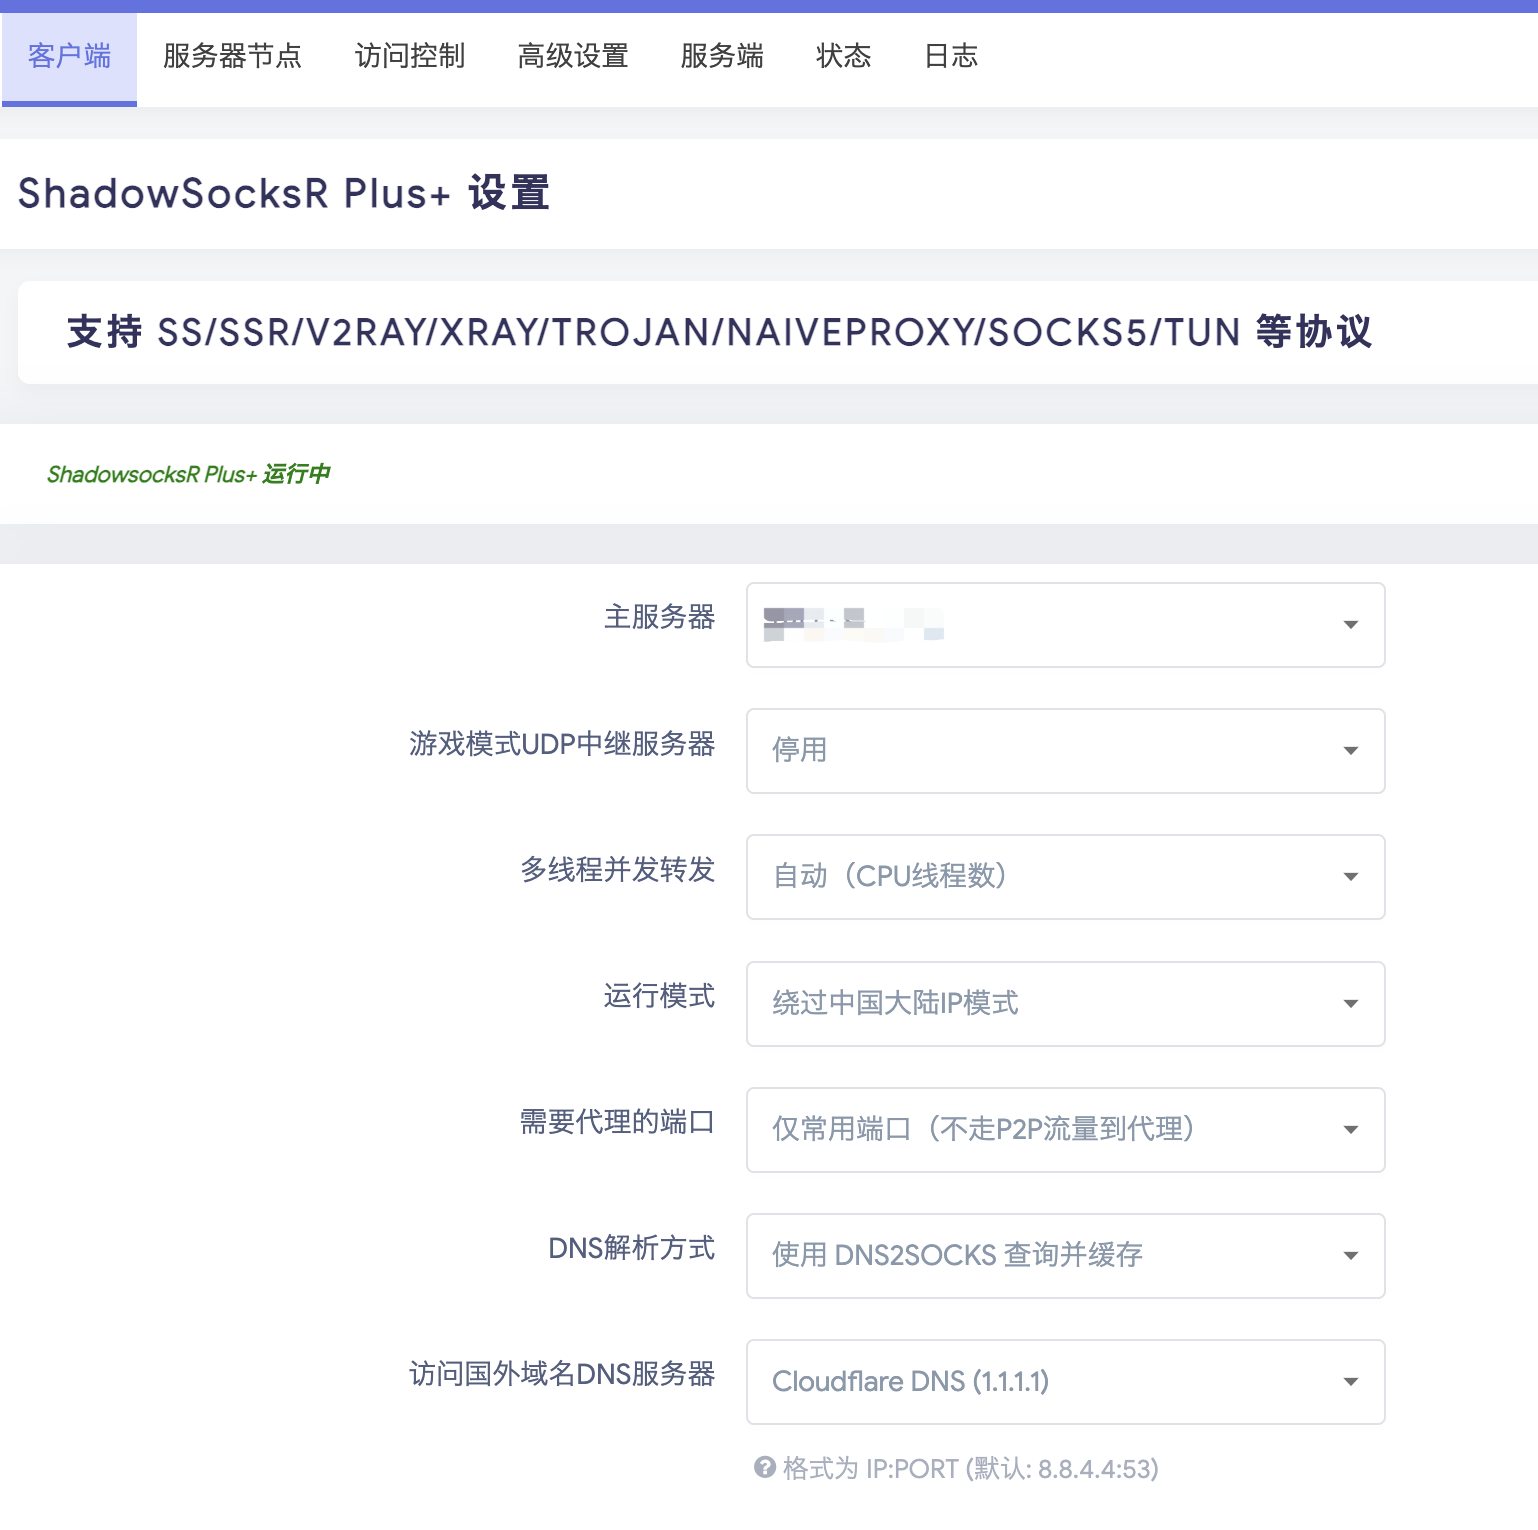Viewport: 1538px width, 1530px height.
Task: Click the ShadowSocksR Plus+ 设置 heading
Action: coord(284,193)
